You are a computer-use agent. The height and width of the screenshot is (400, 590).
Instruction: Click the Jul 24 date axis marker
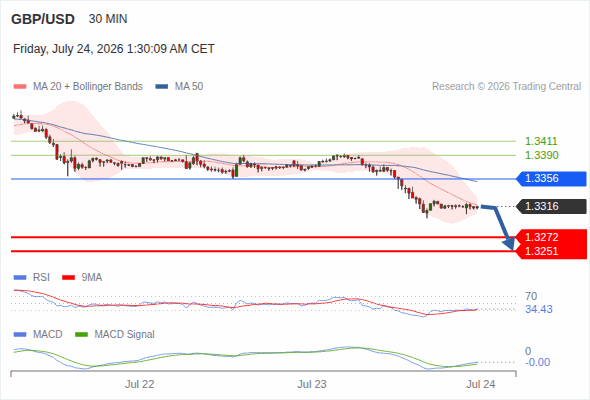pyautogui.click(x=481, y=384)
